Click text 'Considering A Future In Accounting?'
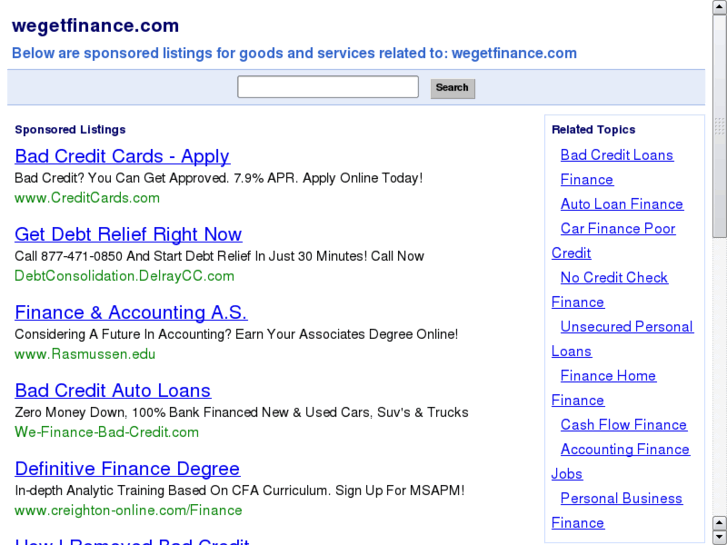The width and height of the screenshot is (727, 545). [123, 334]
